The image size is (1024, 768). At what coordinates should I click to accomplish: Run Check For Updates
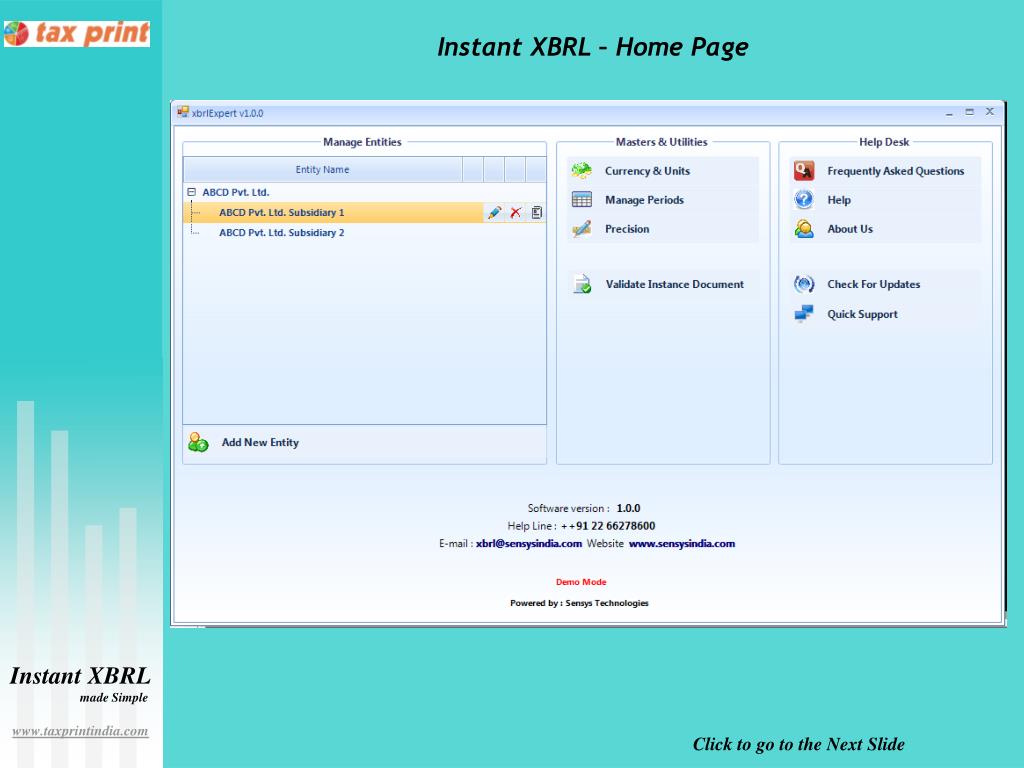pos(873,284)
